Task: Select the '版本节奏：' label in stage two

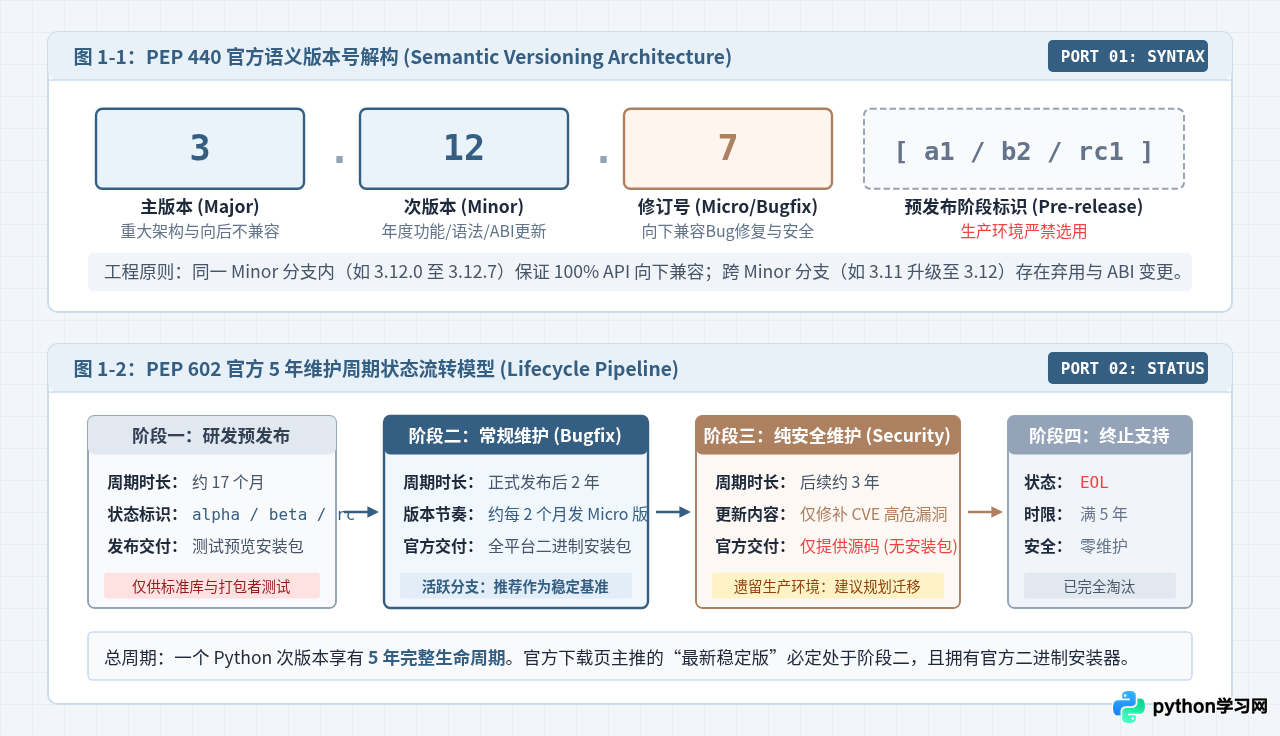Action: (x=442, y=514)
